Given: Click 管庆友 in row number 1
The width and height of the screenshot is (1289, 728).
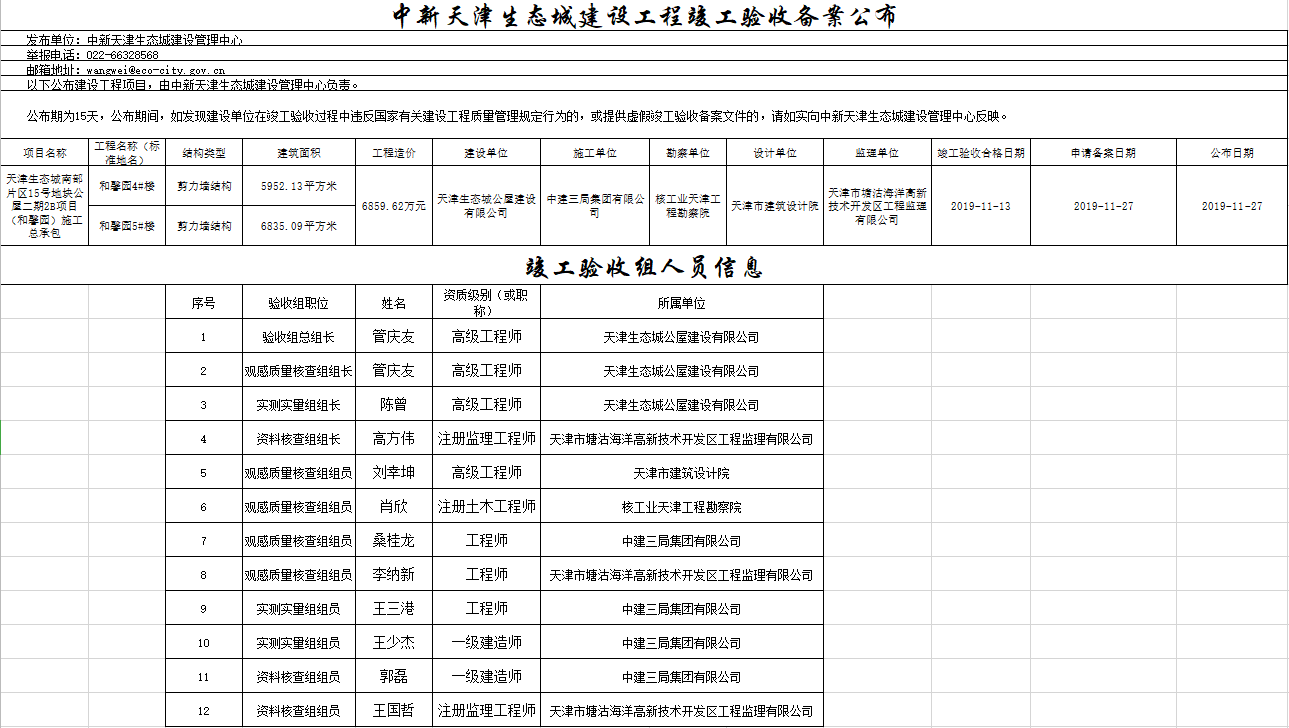Looking at the screenshot, I should (394, 337).
